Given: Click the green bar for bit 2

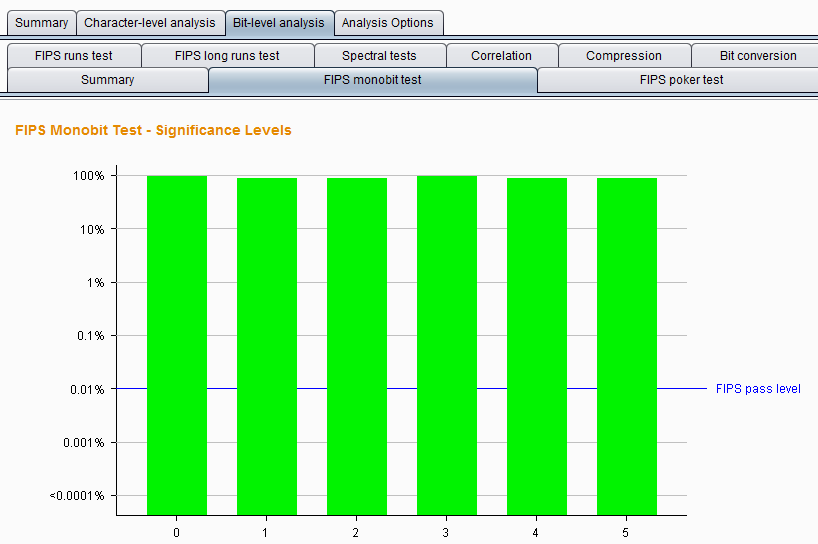Looking at the screenshot, I should pos(357,345).
